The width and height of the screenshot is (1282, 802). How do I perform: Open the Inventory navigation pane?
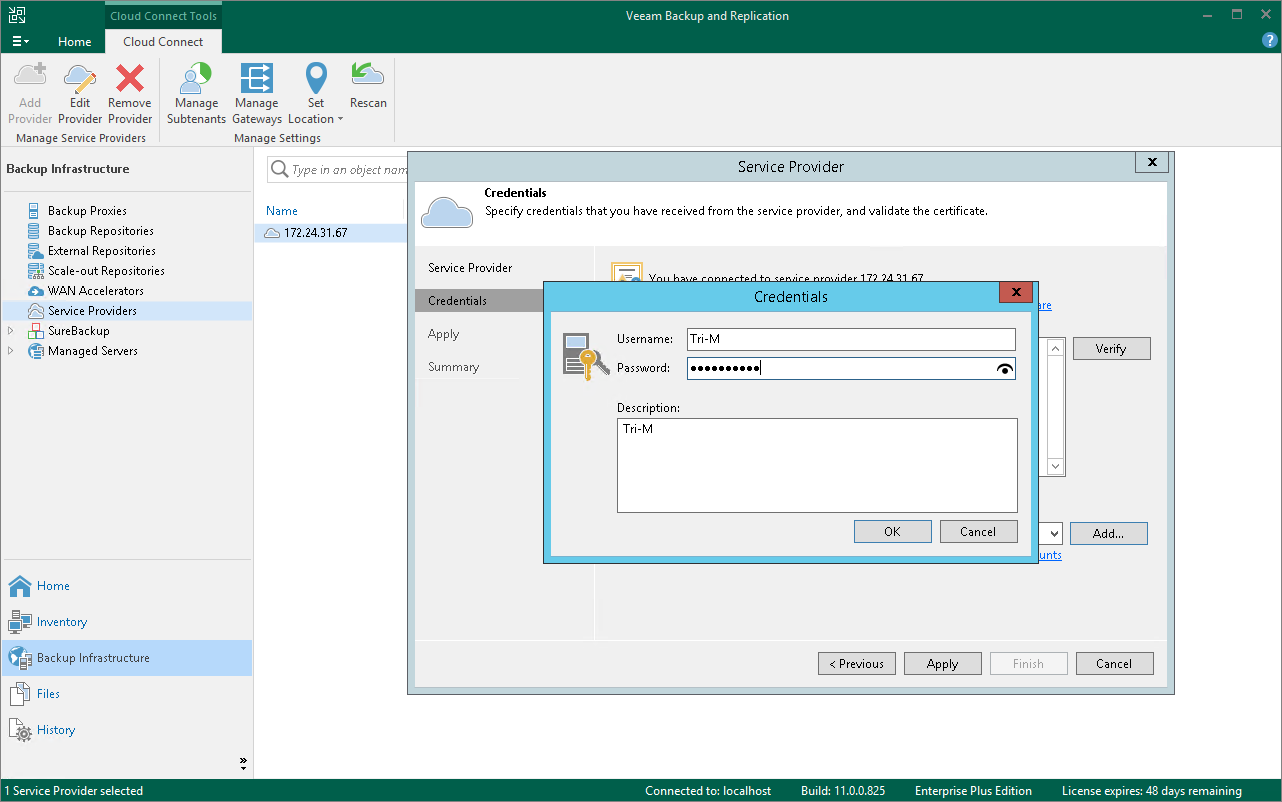tap(127, 622)
